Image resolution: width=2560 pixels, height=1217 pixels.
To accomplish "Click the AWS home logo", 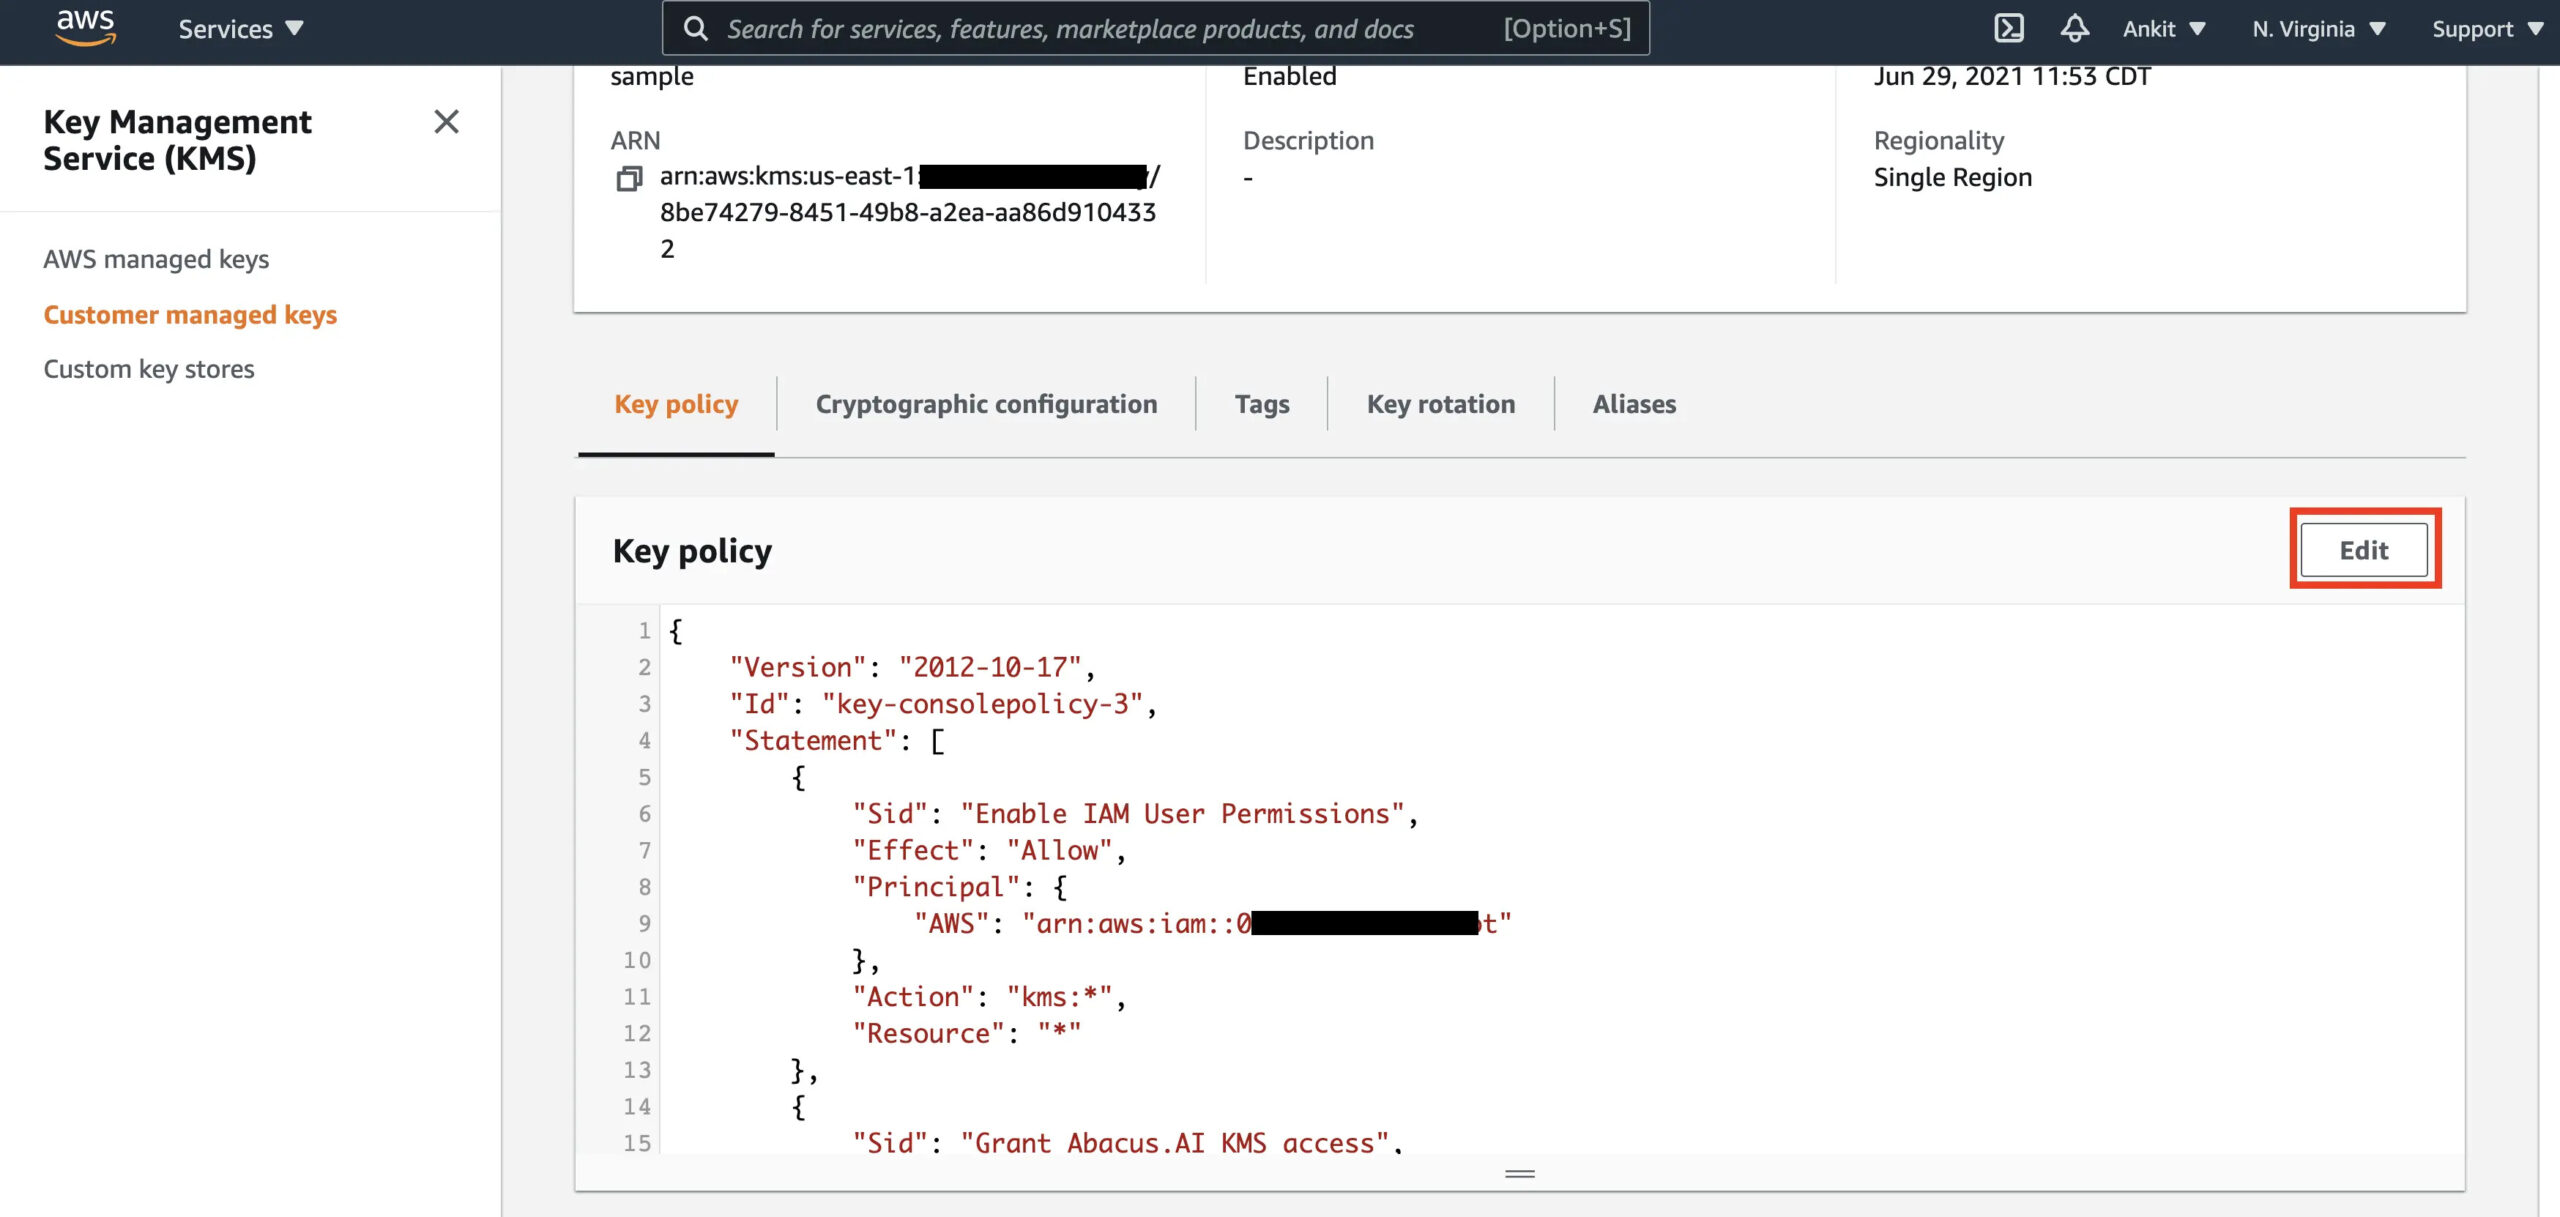I will click(85, 28).
